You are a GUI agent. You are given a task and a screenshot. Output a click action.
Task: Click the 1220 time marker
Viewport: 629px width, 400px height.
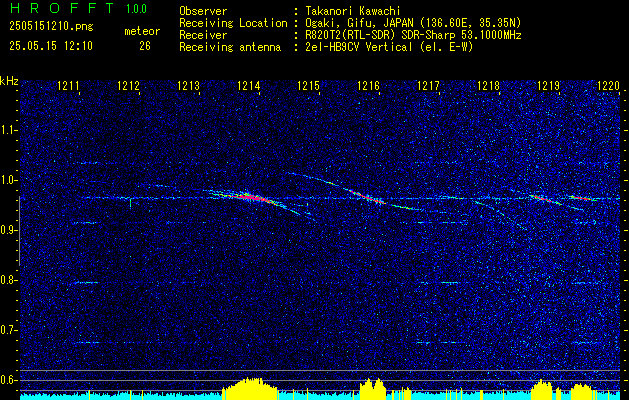point(608,85)
